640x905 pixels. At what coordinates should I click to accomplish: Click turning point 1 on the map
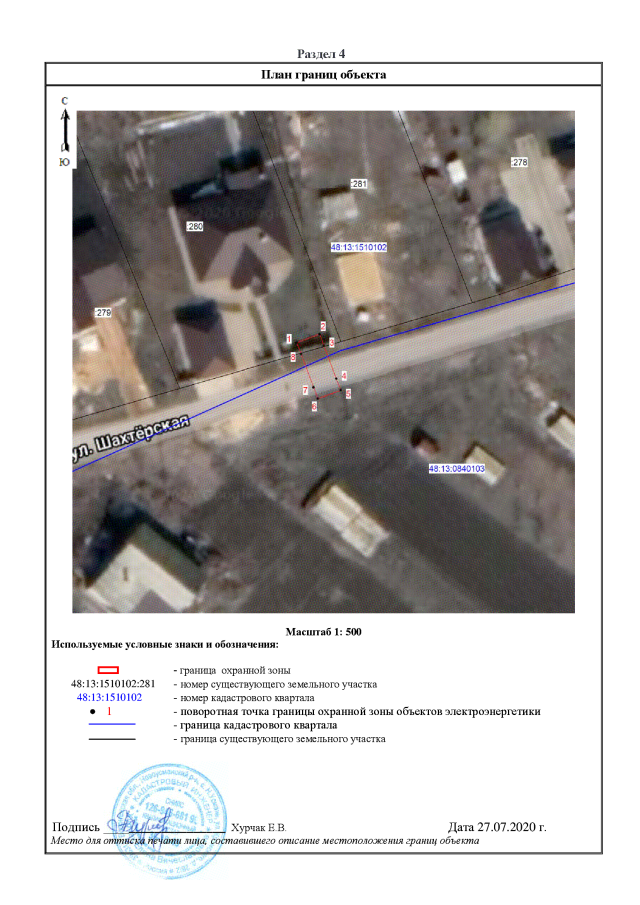[289, 339]
